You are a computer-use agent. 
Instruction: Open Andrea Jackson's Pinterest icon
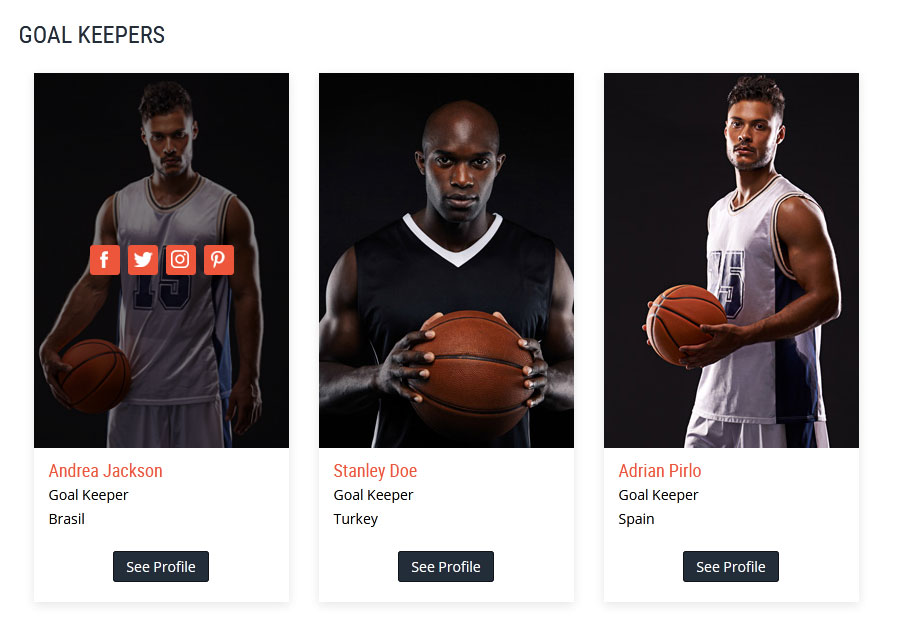pyautogui.click(x=219, y=260)
